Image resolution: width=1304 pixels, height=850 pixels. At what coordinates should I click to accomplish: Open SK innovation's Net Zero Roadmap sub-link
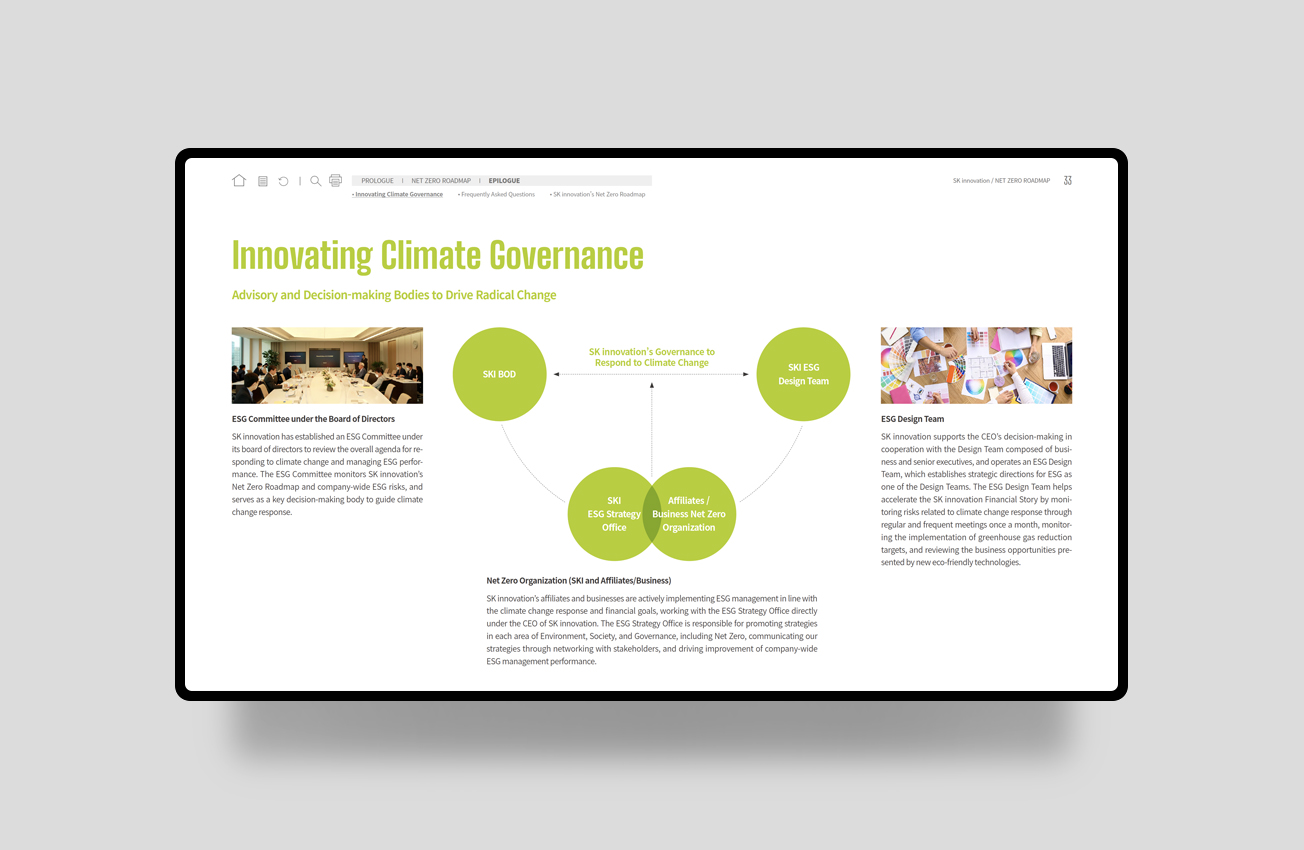tap(597, 194)
